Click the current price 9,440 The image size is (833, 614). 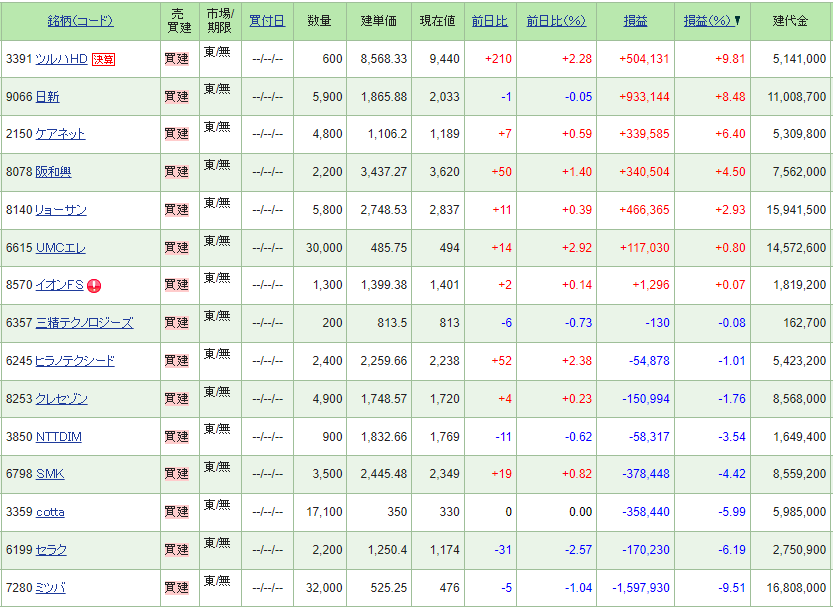(444, 59)
